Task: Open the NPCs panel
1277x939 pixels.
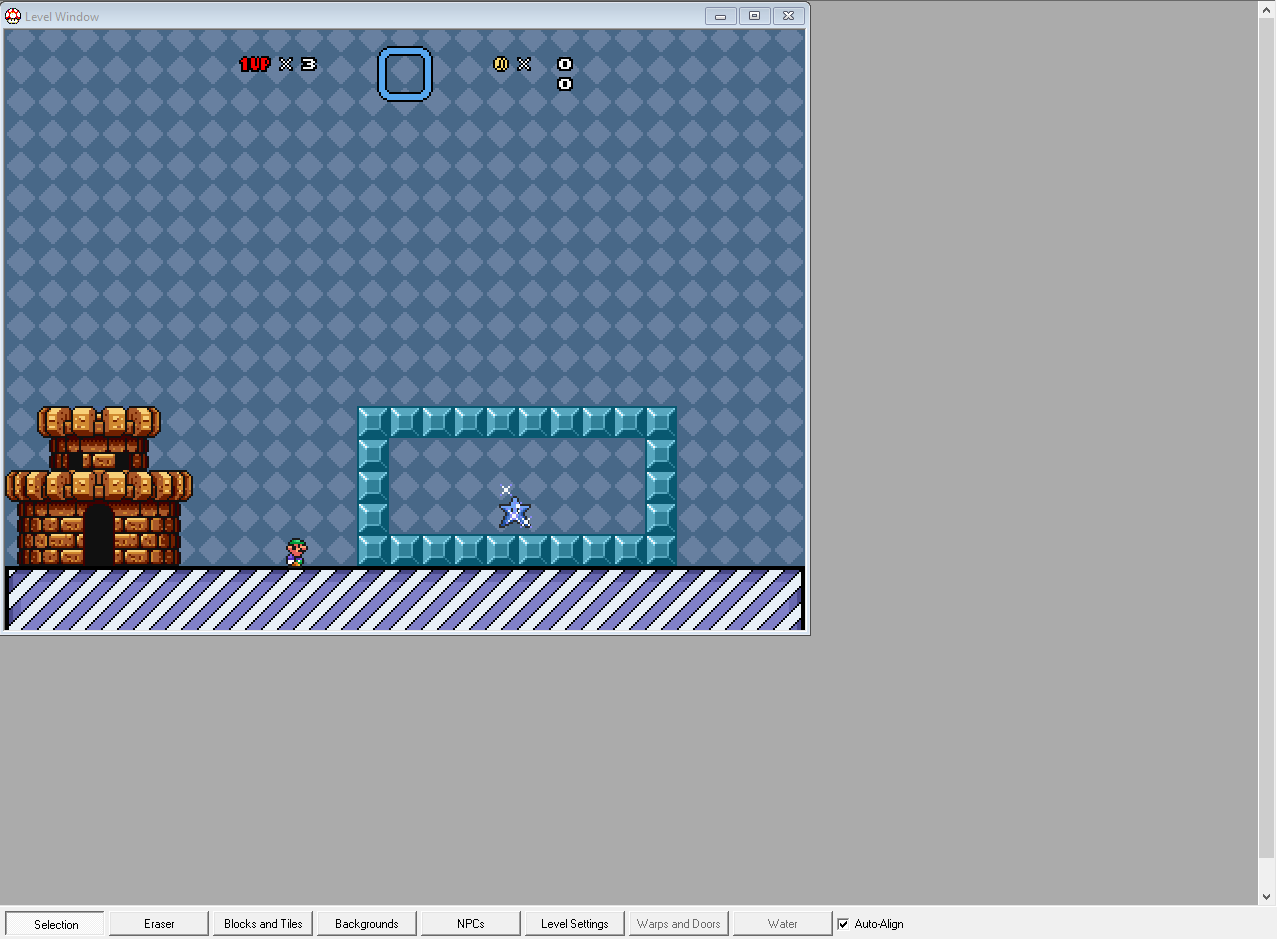Action: [x=471, y=924]
